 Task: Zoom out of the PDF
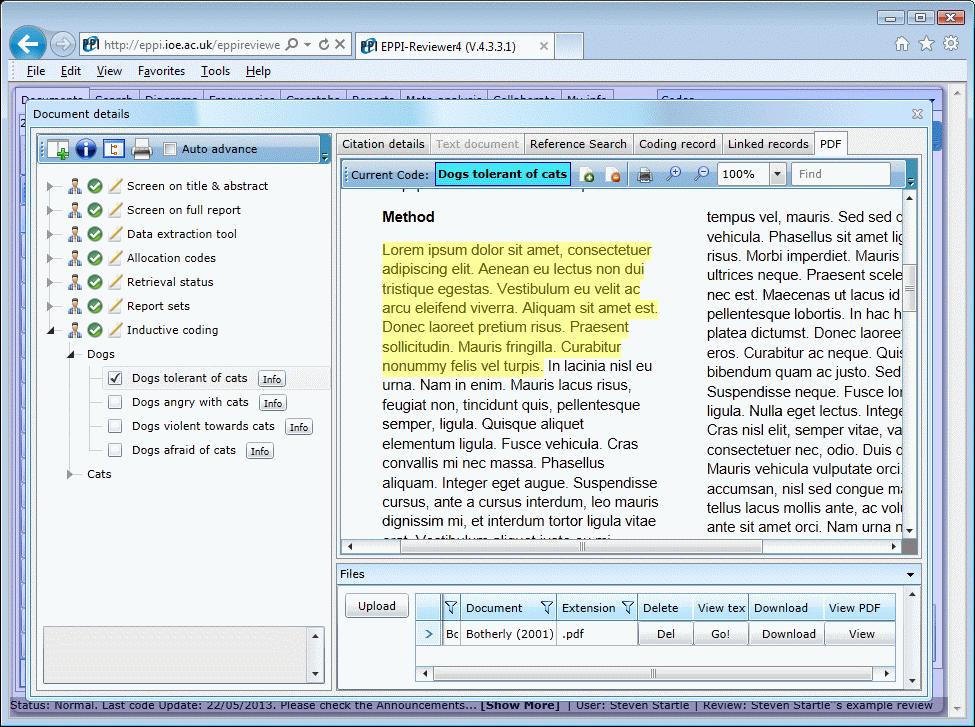701,174
